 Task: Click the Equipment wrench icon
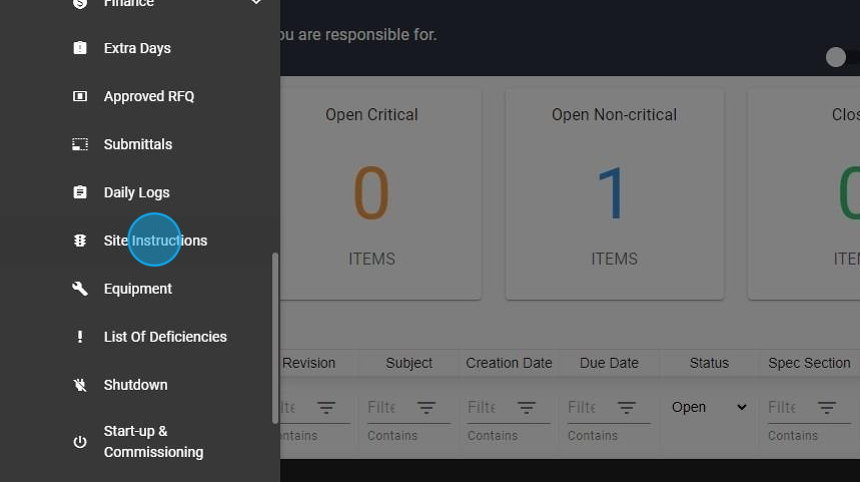pyautogui.click(x=80, y=288)
